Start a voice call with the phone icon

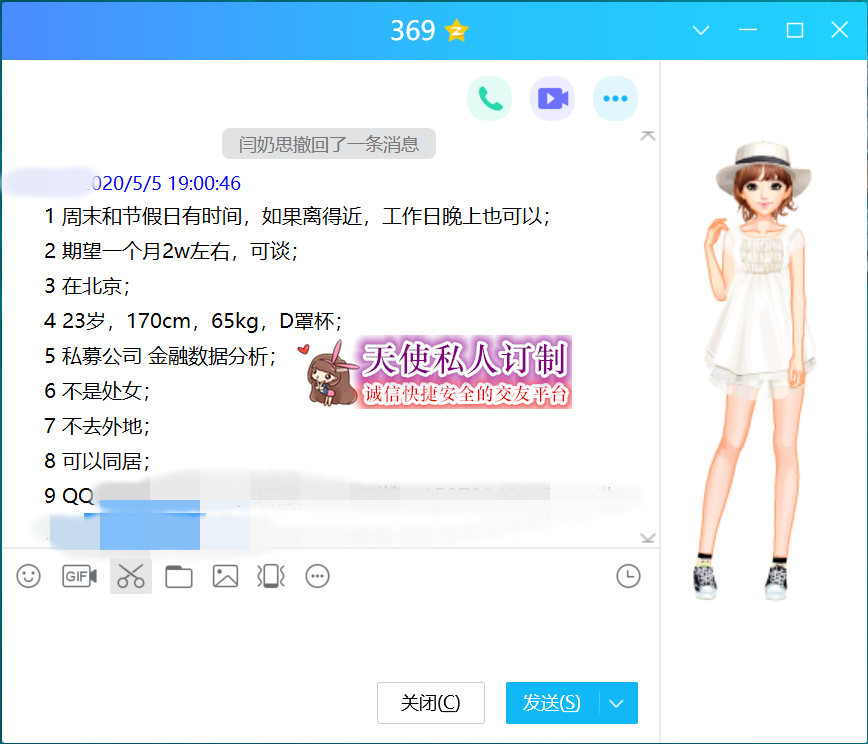tap(489, 98)
